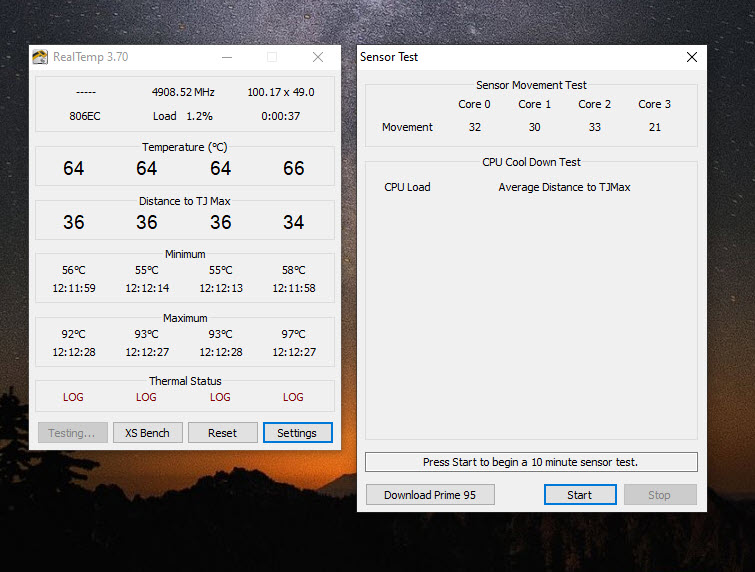Click the greyed Stop button in Sensor Test
755x572 pixels.
pos(660,494)
